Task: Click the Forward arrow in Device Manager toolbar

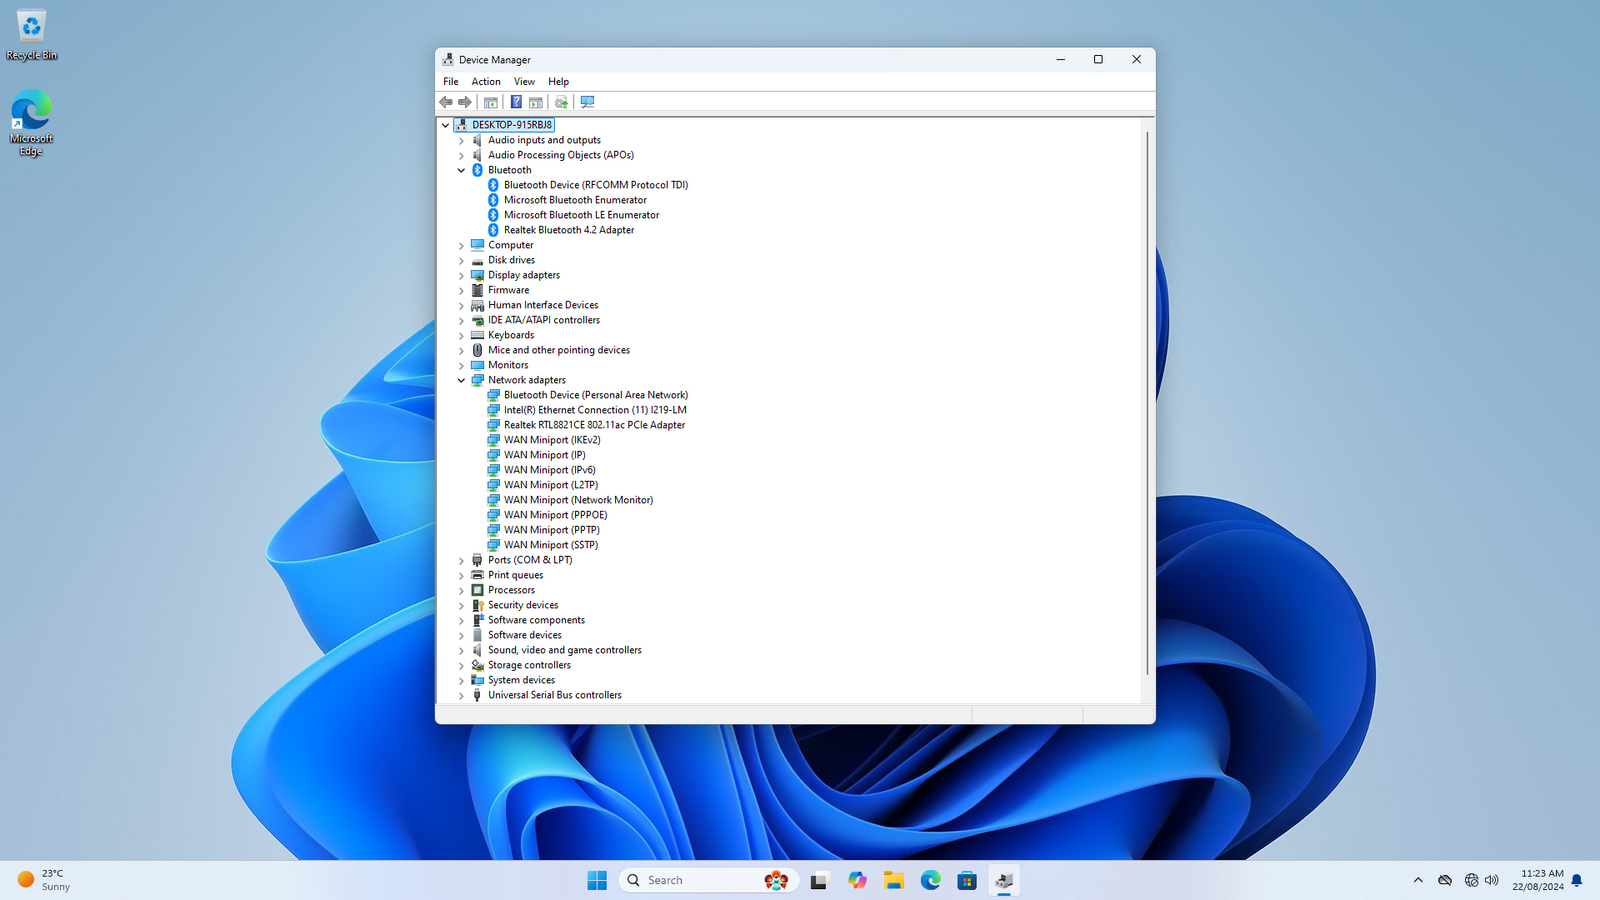Action: (465, 102)
